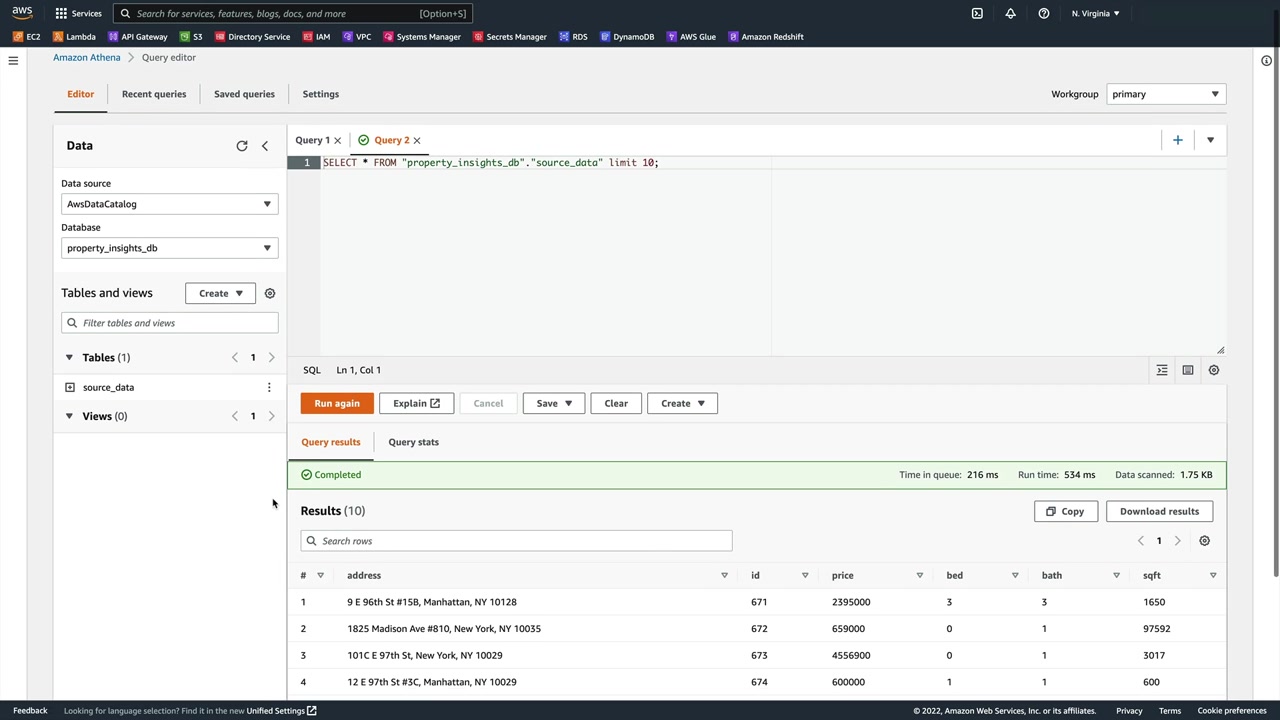Open the Workgroup primary dropdown
1280x720 pixels.
tap(1165, 94)
